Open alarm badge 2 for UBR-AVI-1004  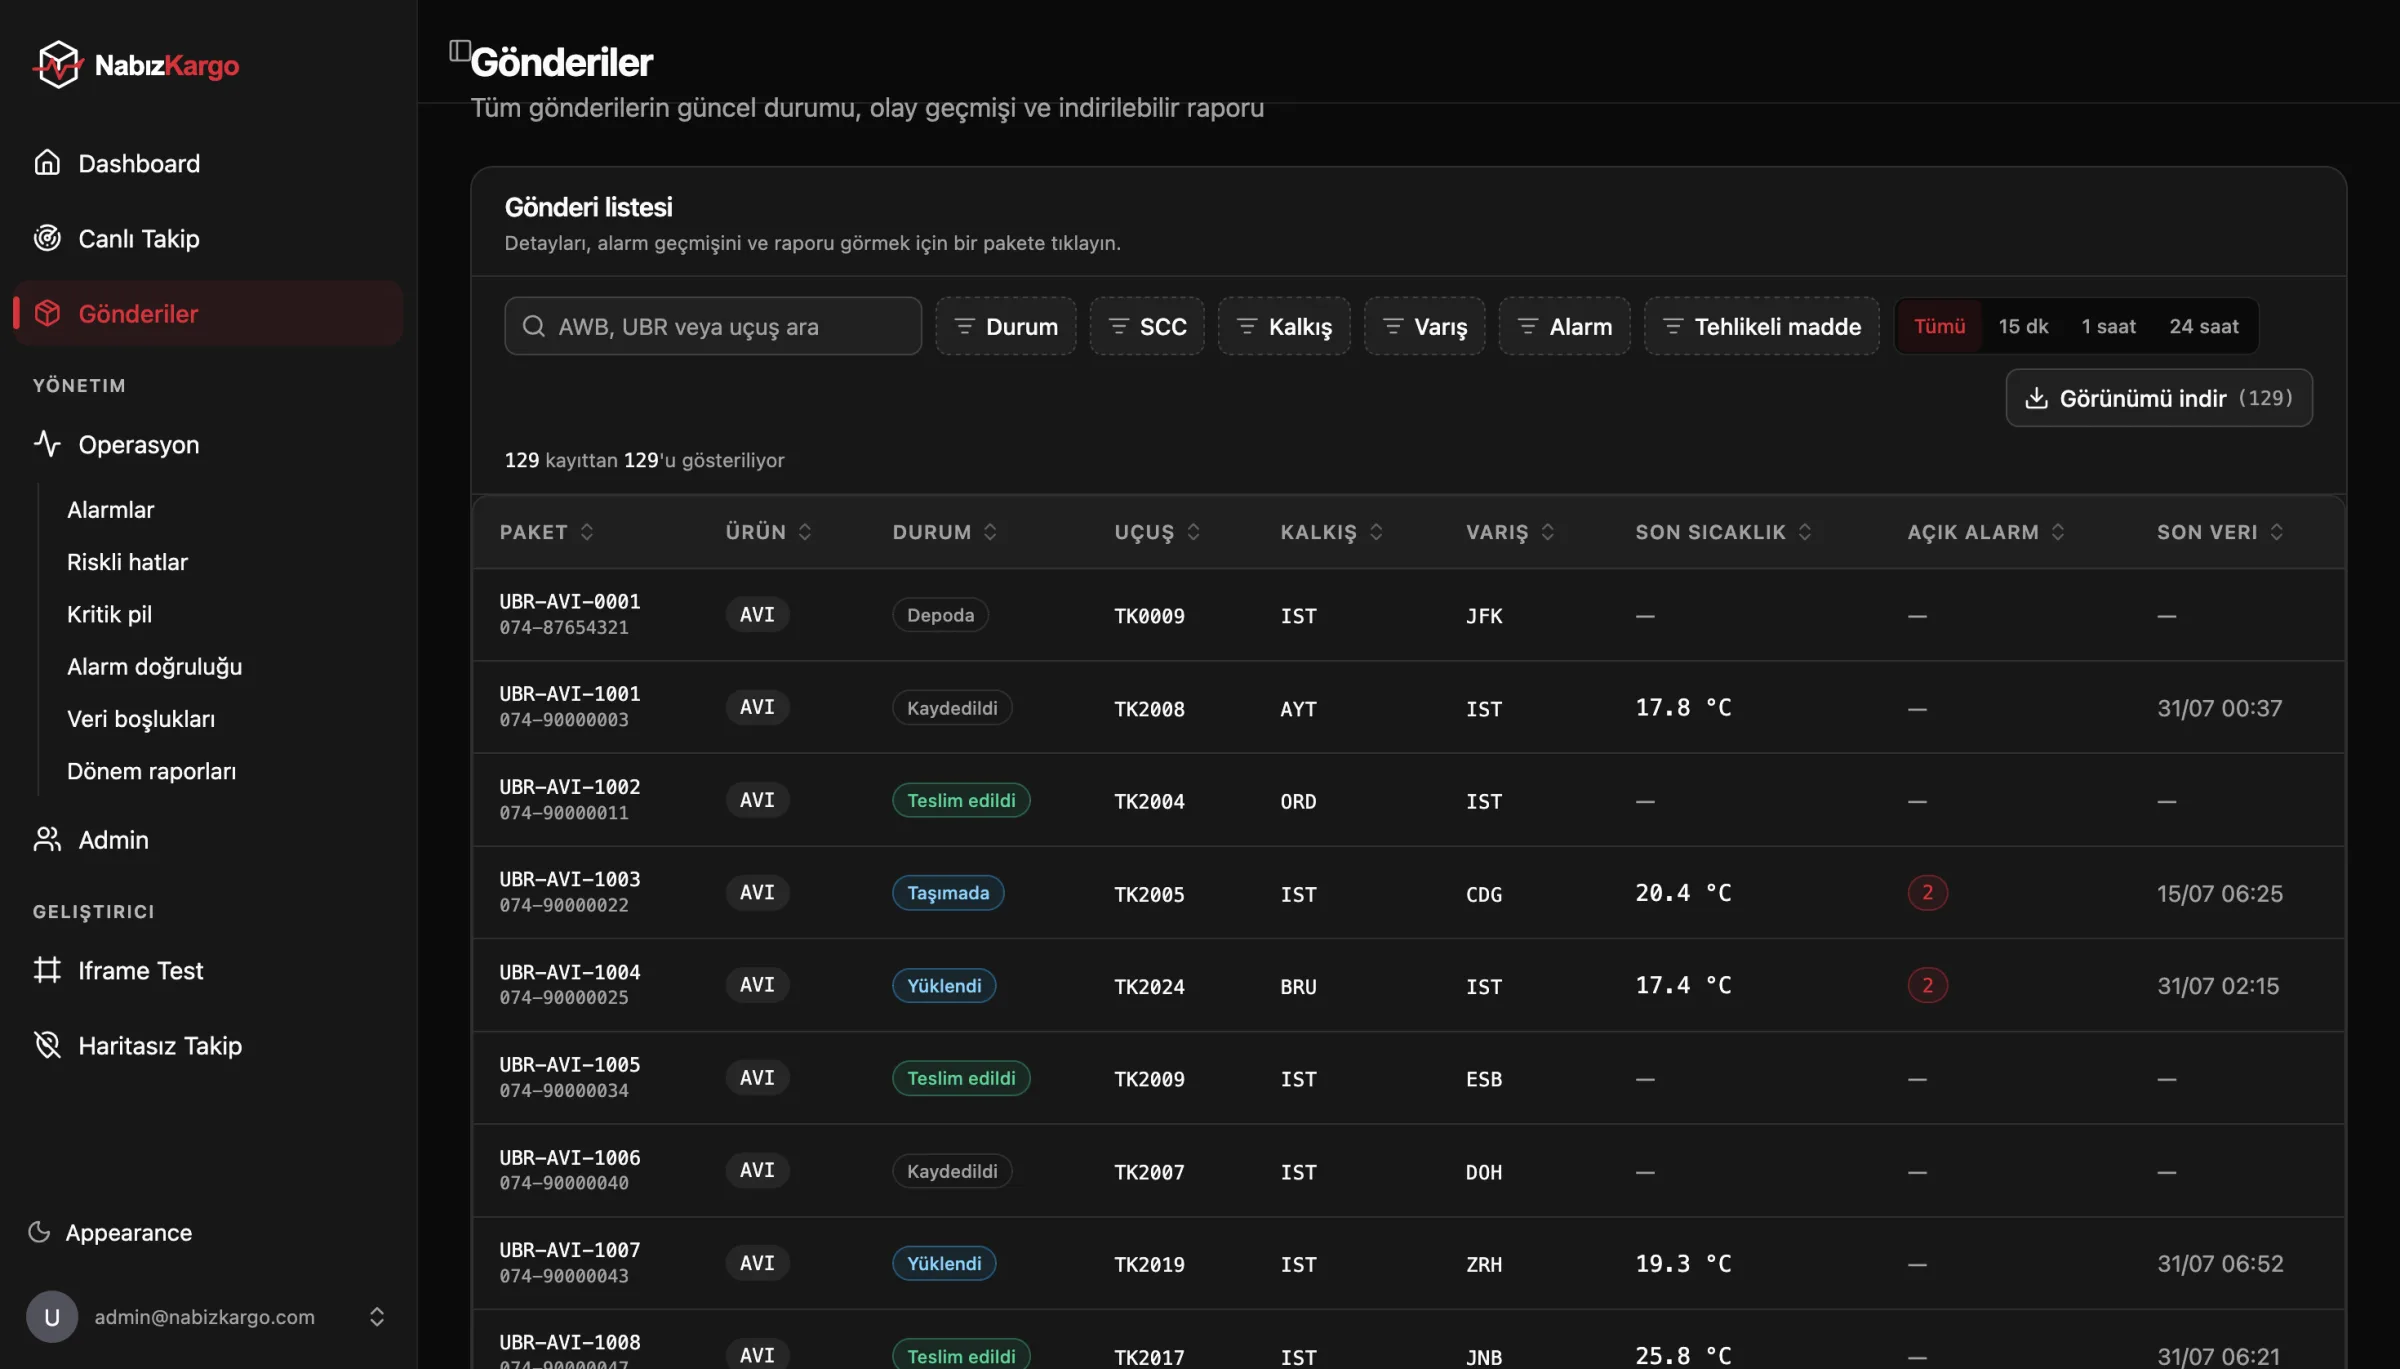pos(1927,985)
